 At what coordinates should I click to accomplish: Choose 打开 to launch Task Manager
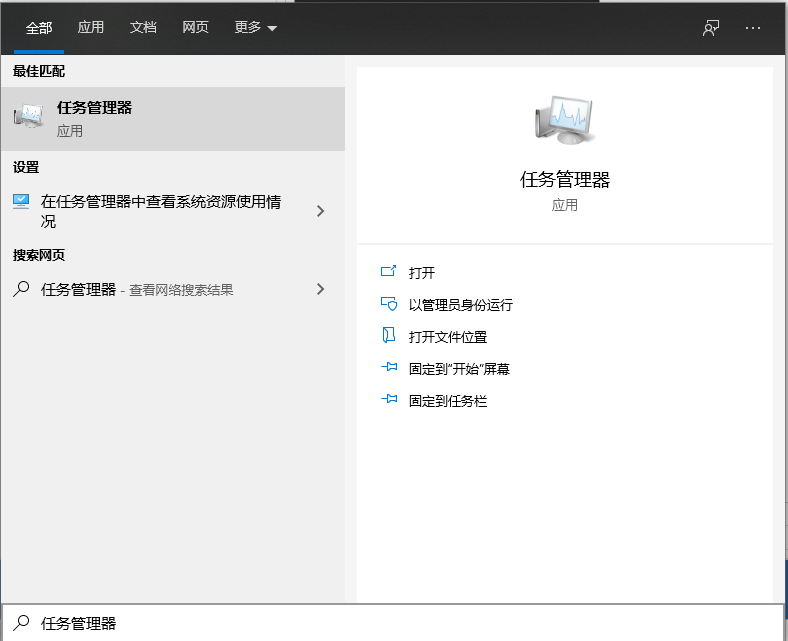(422, 273)
